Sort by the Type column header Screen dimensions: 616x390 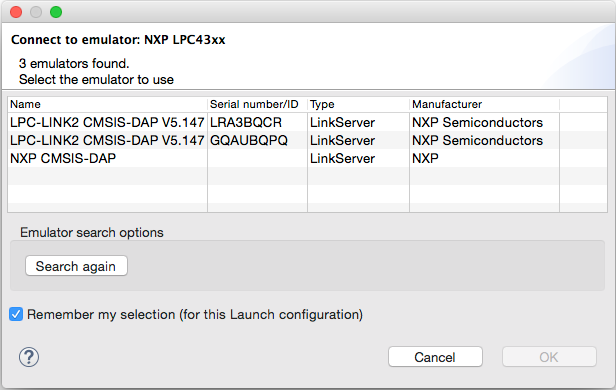pyautogui.click(x=358, y=104)
